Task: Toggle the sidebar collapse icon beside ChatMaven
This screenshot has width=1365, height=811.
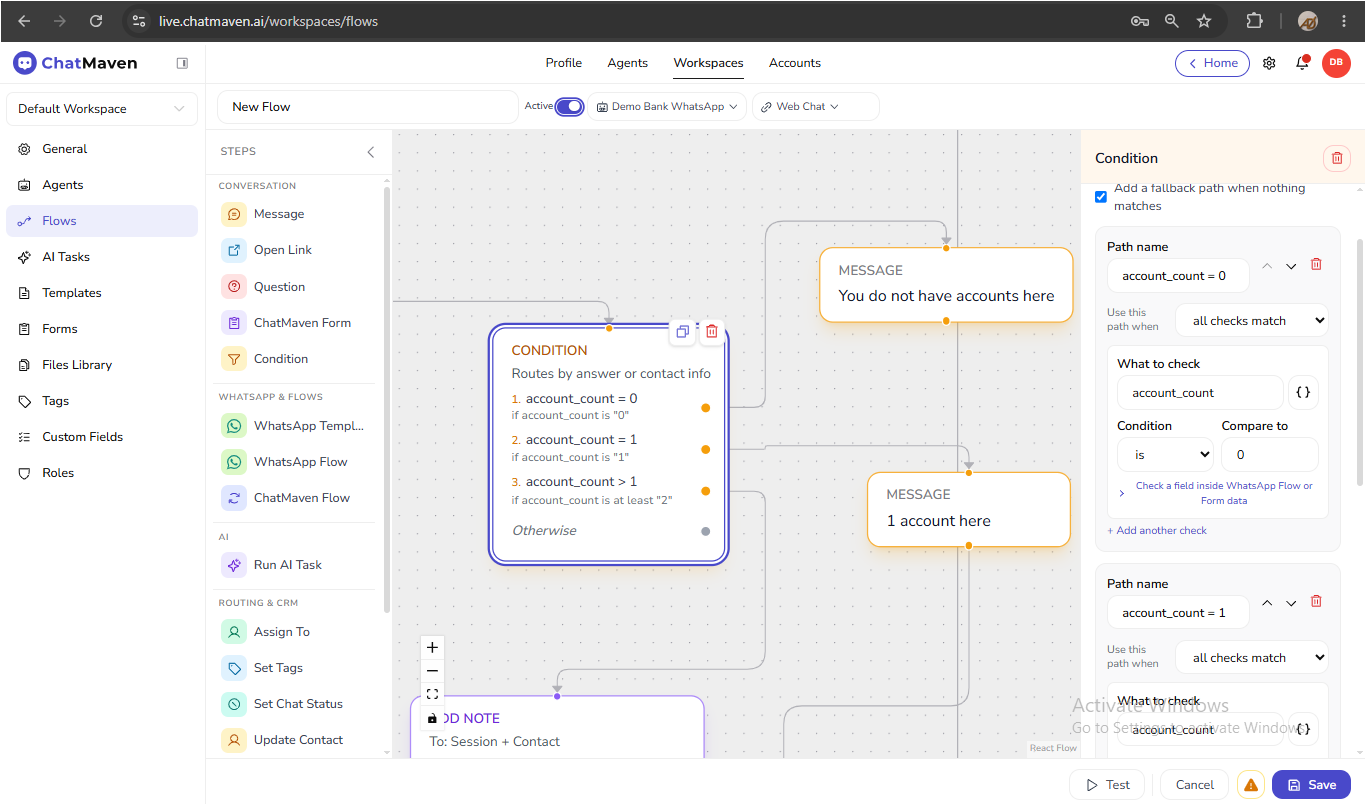Action: (182, 63)
